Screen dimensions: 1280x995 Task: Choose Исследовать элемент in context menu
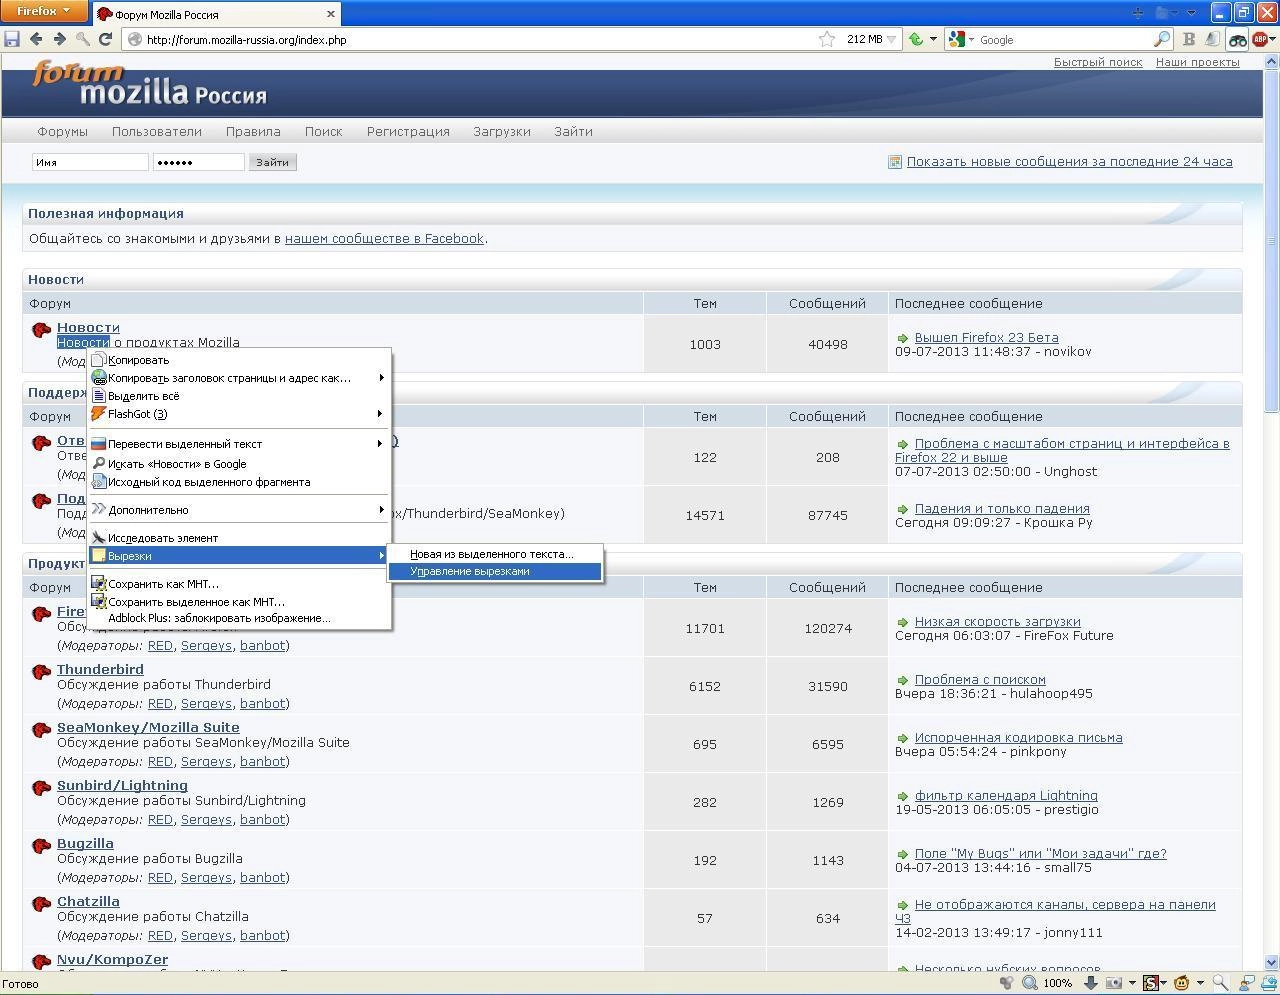pos(239,538)
